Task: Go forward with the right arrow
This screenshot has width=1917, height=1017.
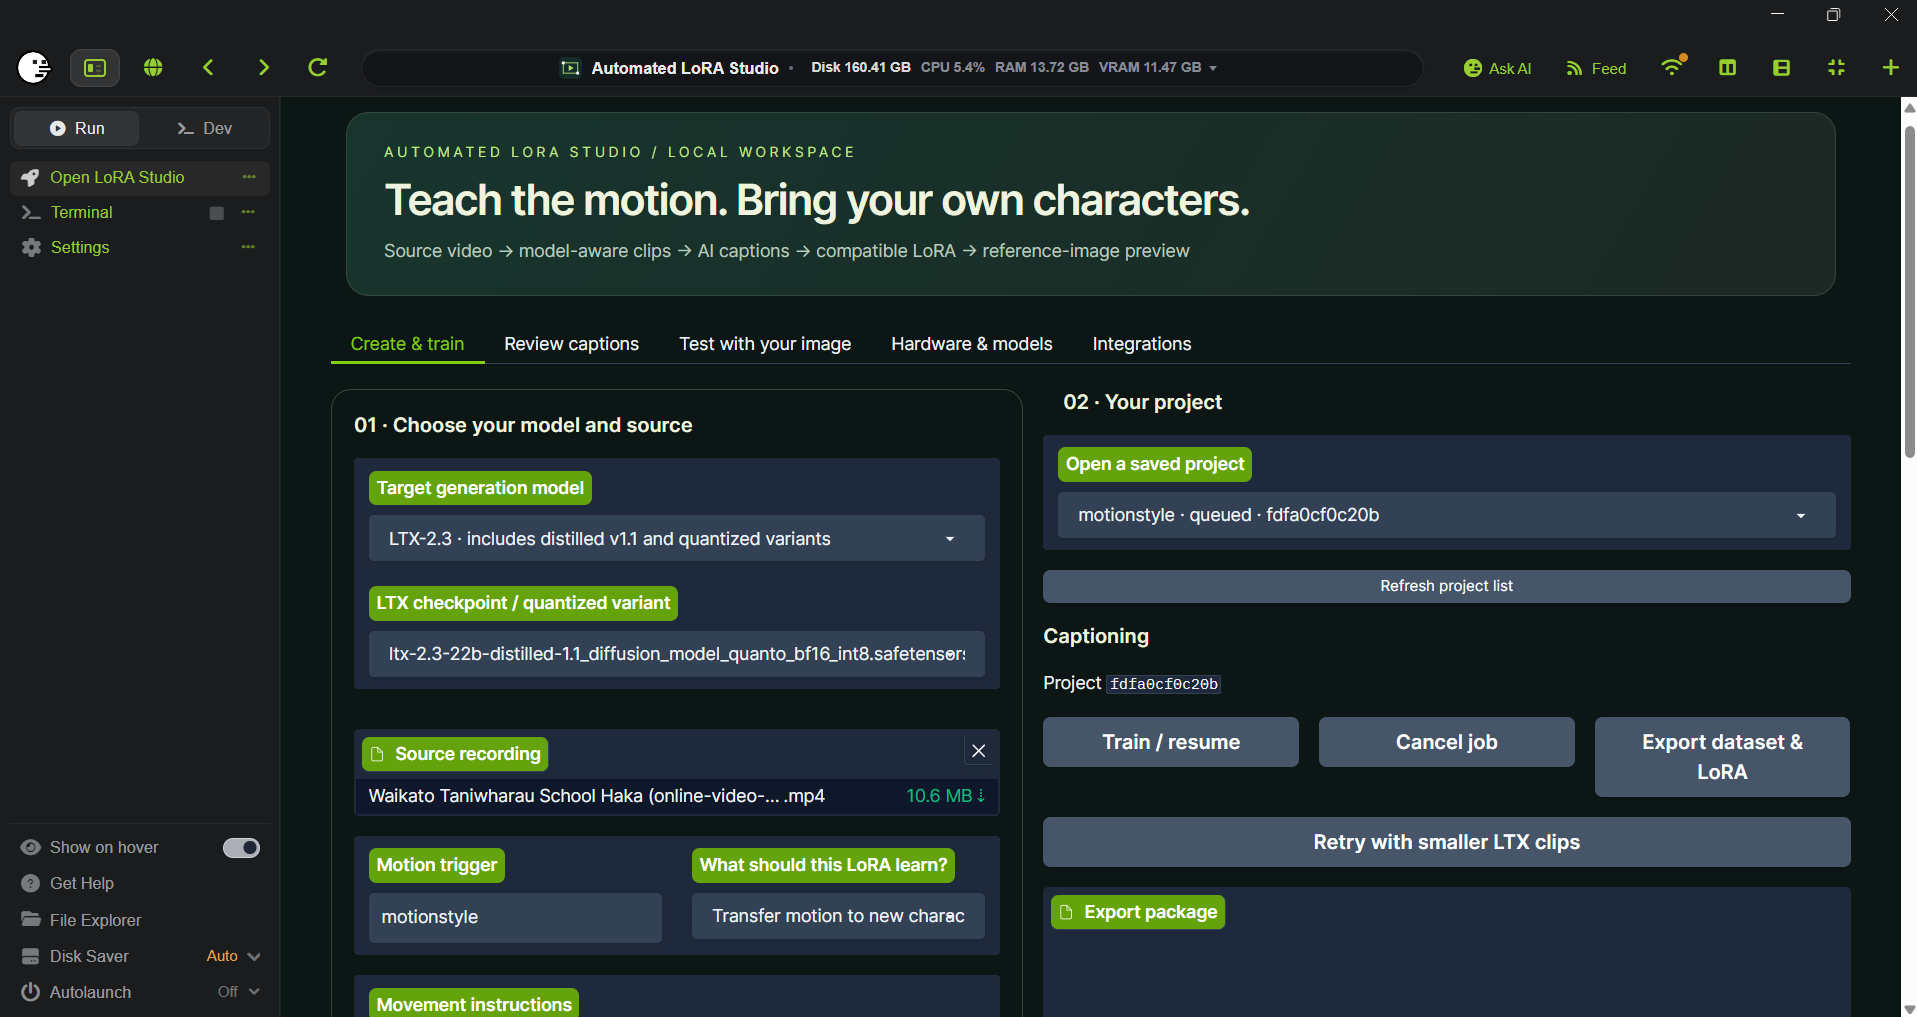Action: click(x=263, y=68)
